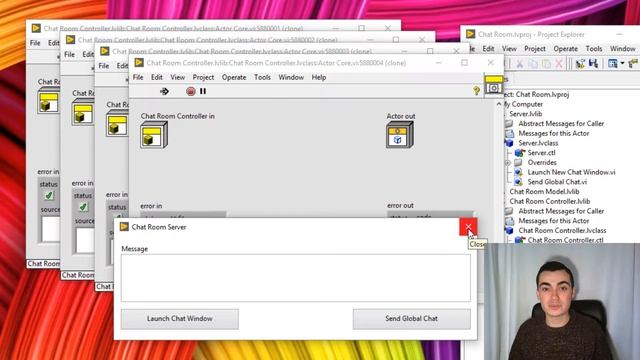Expand the Overrides folder node
The width and height of the screenshot is (640, 360).
tap(508, 162)
